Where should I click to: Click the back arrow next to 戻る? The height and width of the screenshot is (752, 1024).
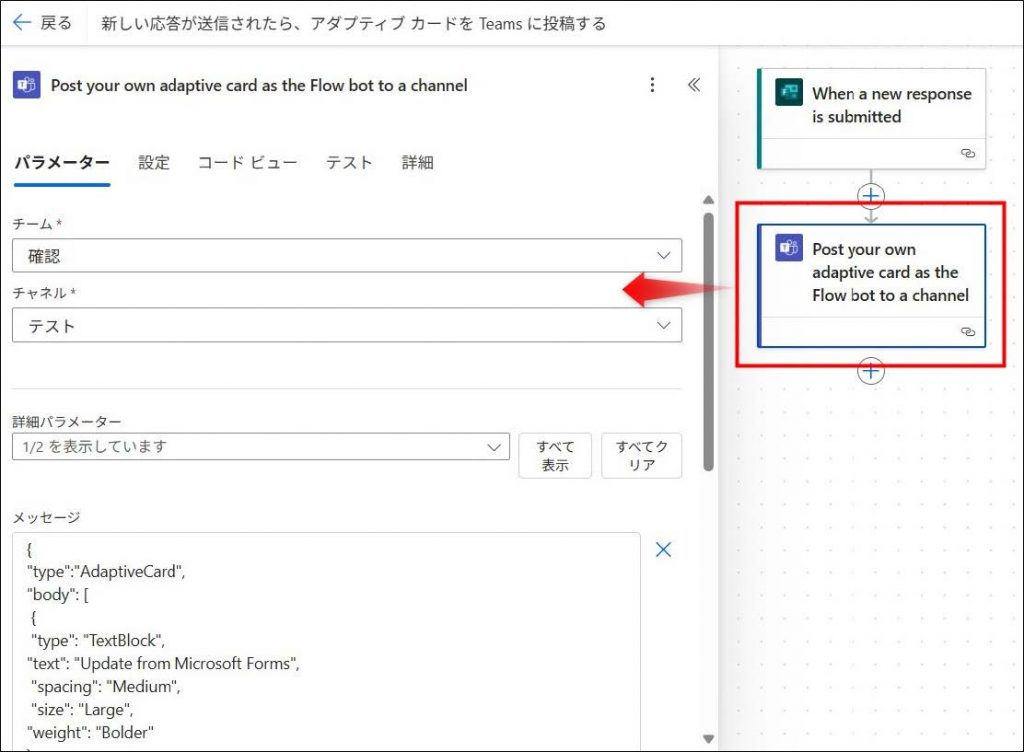pyautogui.click(x=22, y=23)
